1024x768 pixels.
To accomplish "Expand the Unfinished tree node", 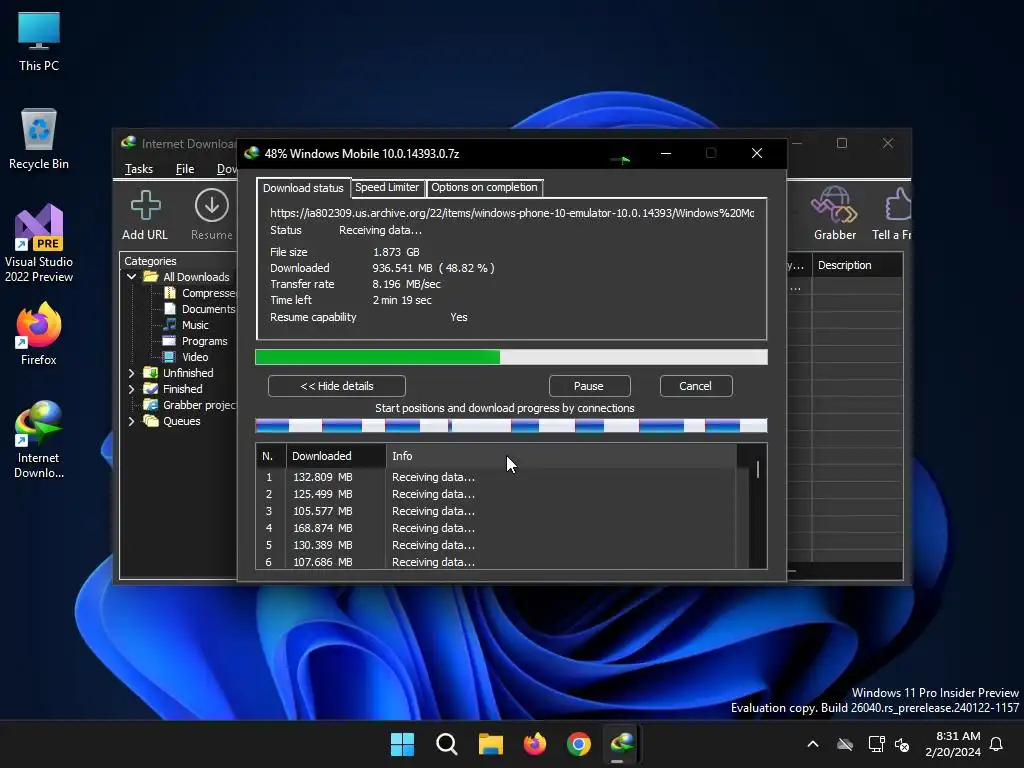I will [131, 373].
